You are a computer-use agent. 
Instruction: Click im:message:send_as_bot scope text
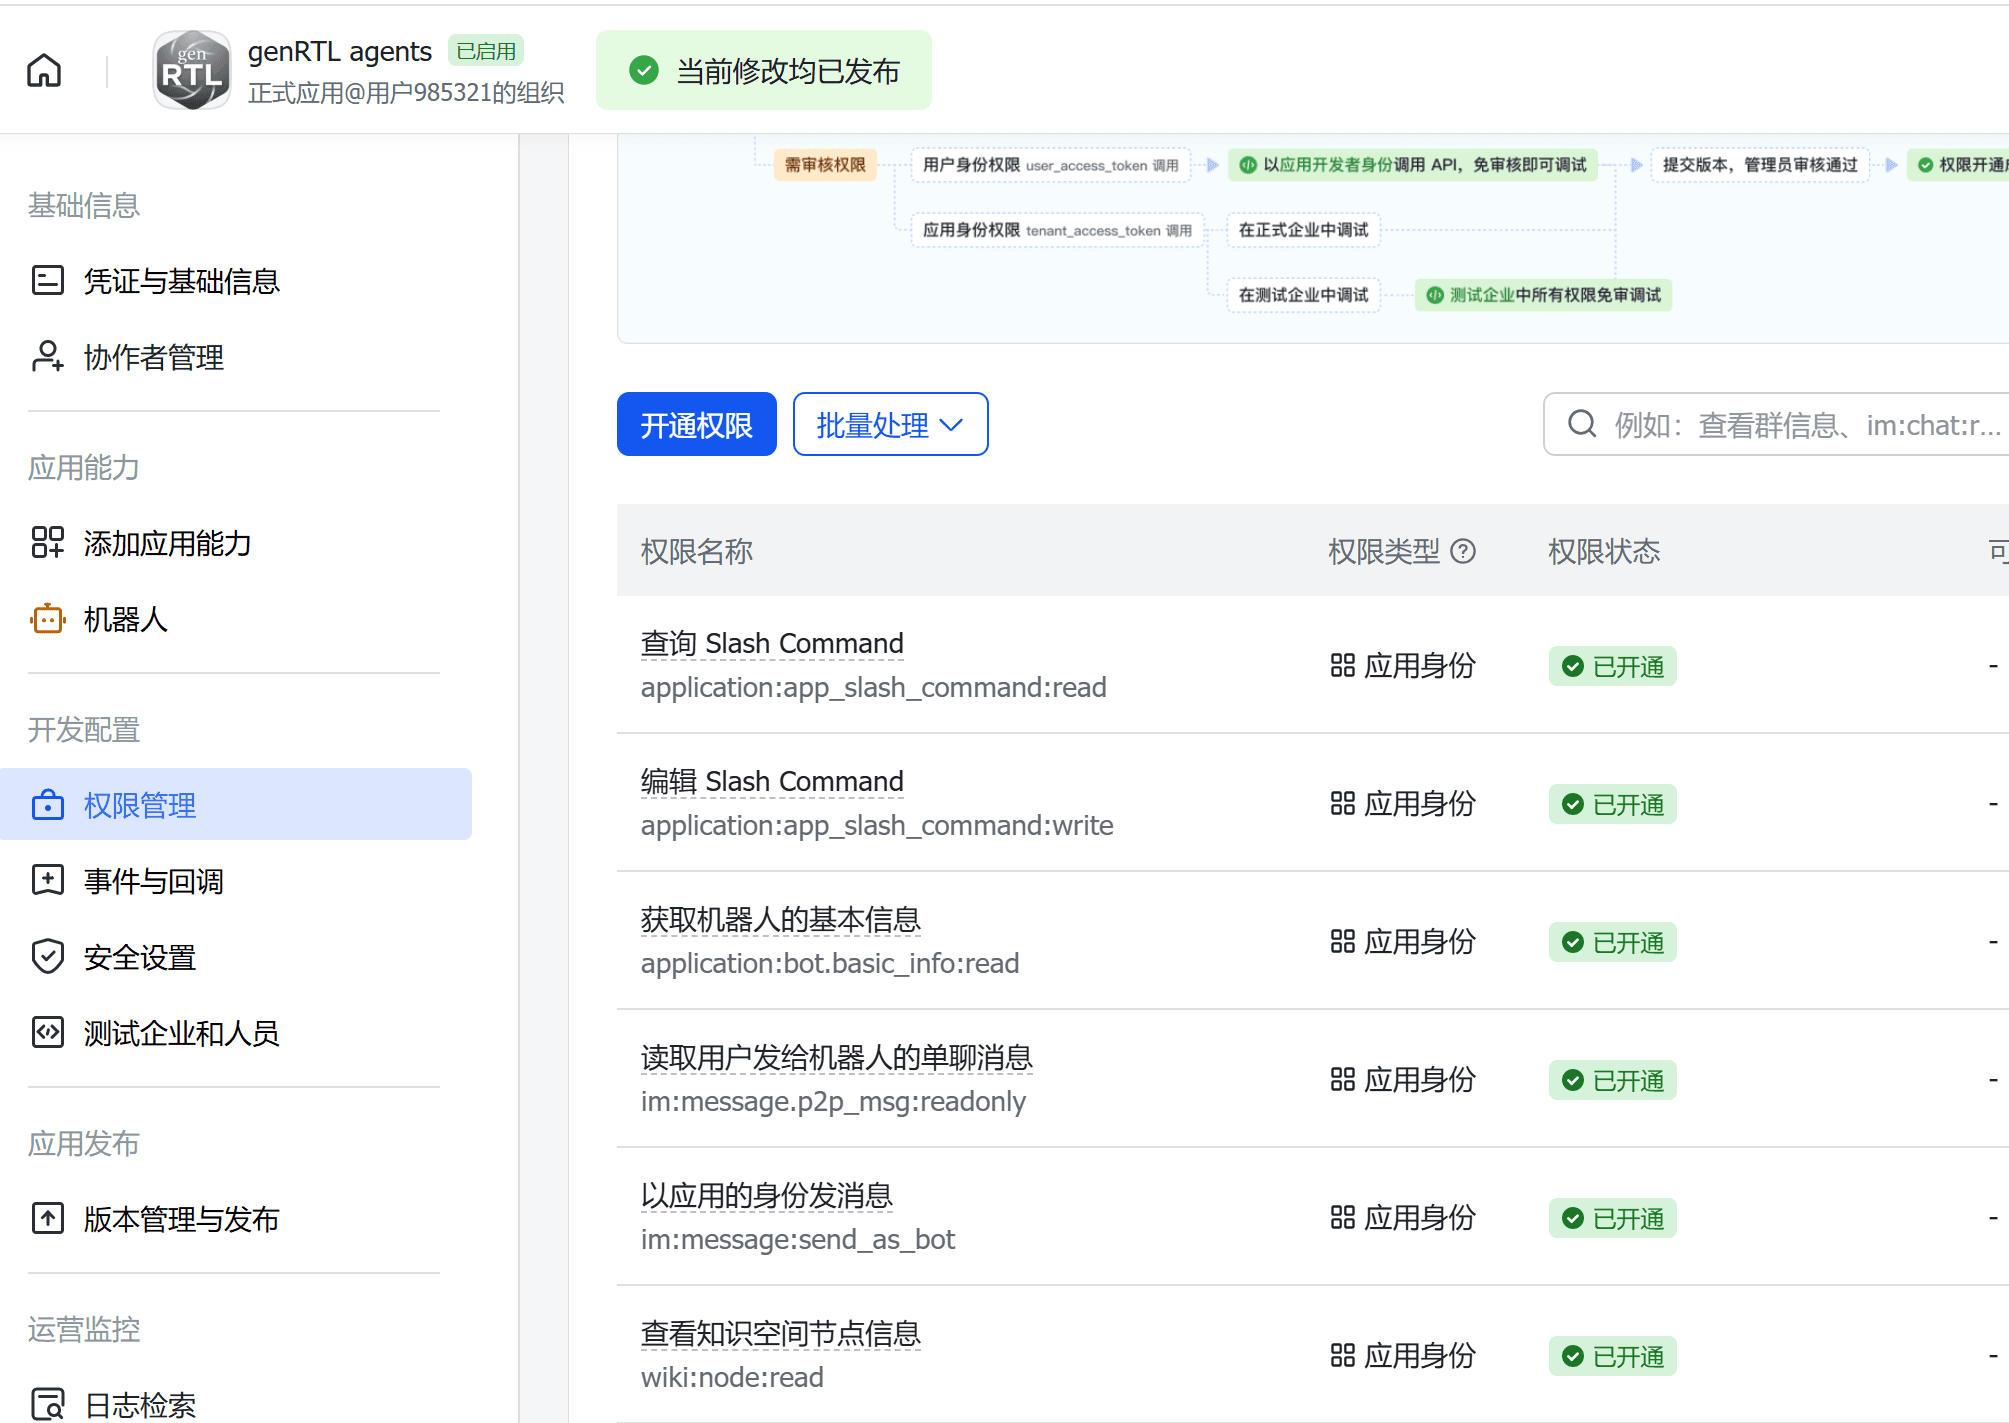(798, 1240)
